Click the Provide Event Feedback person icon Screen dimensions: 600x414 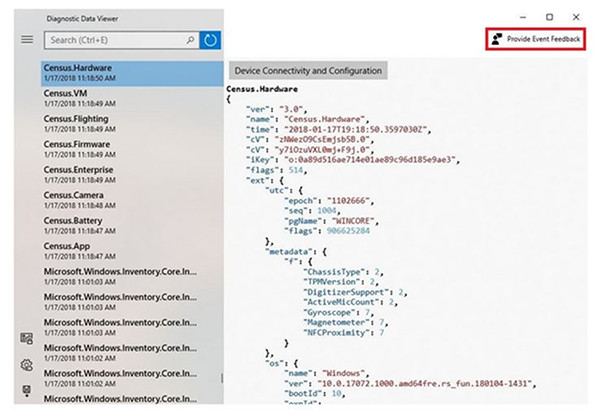click(497, 39)
